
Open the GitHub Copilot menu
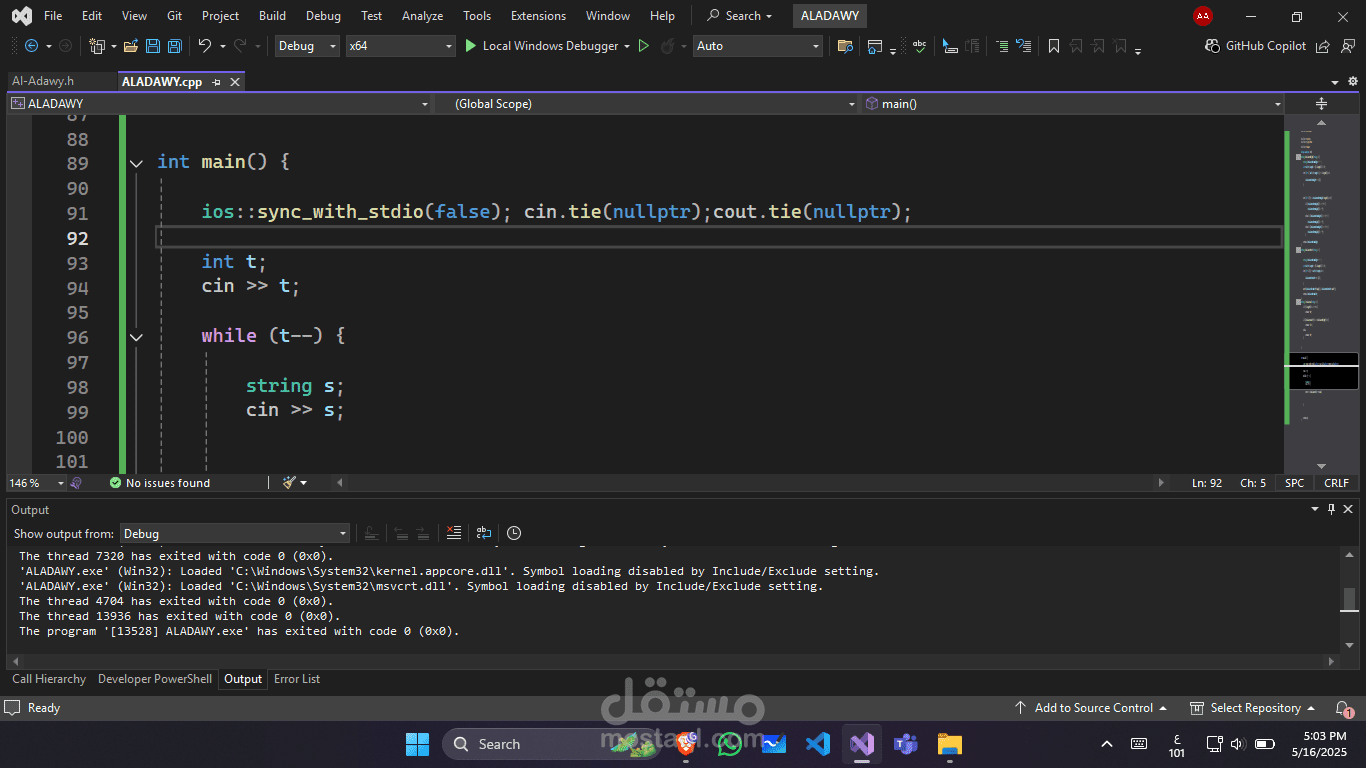1255,46
